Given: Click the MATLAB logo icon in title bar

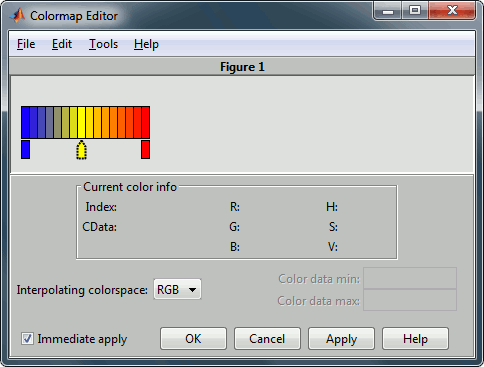Looking at the screenshot, I should [x=18, y=15].
